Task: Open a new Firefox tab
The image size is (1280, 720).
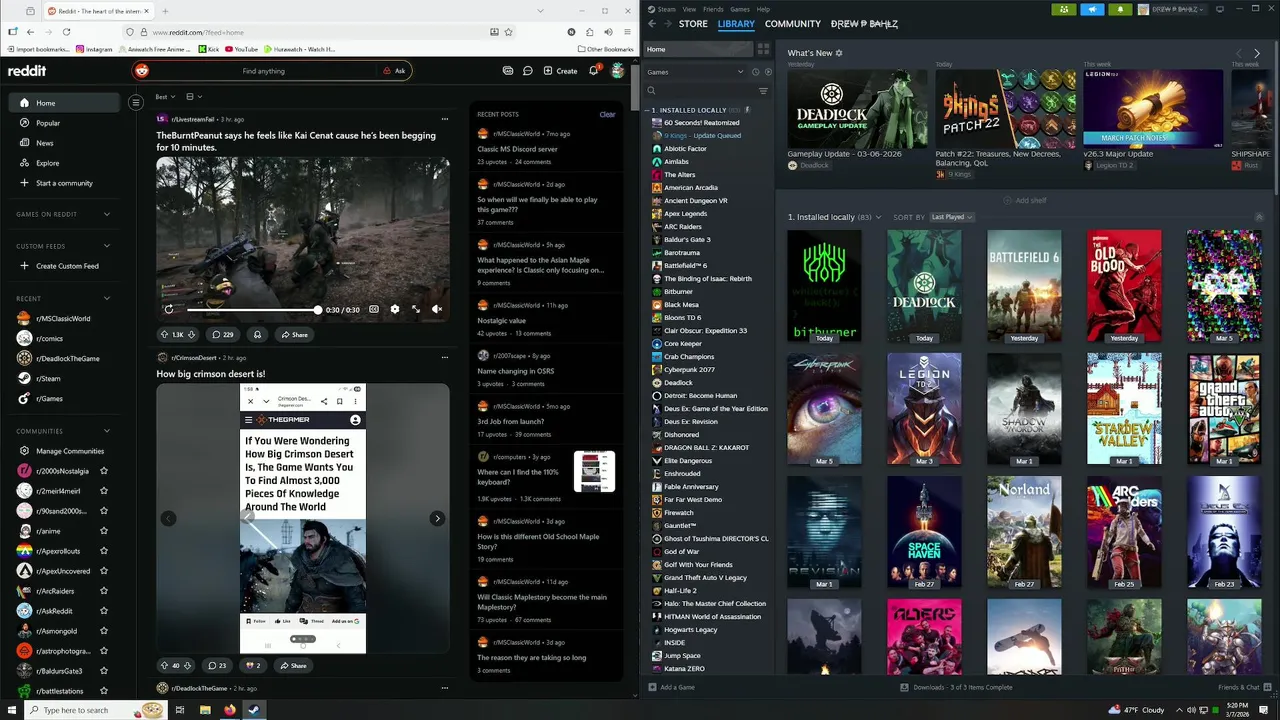Action: [x=165, y=11]
